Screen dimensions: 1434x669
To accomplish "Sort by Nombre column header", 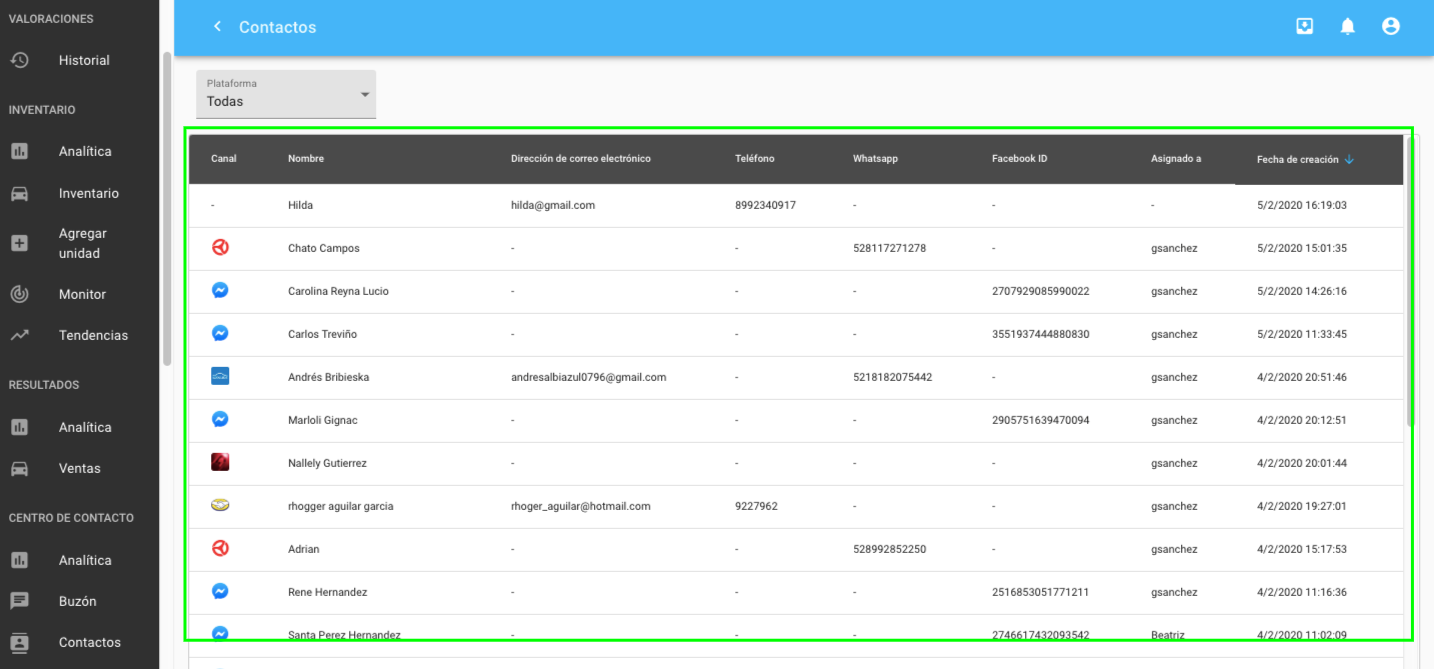I will (306, 159).
